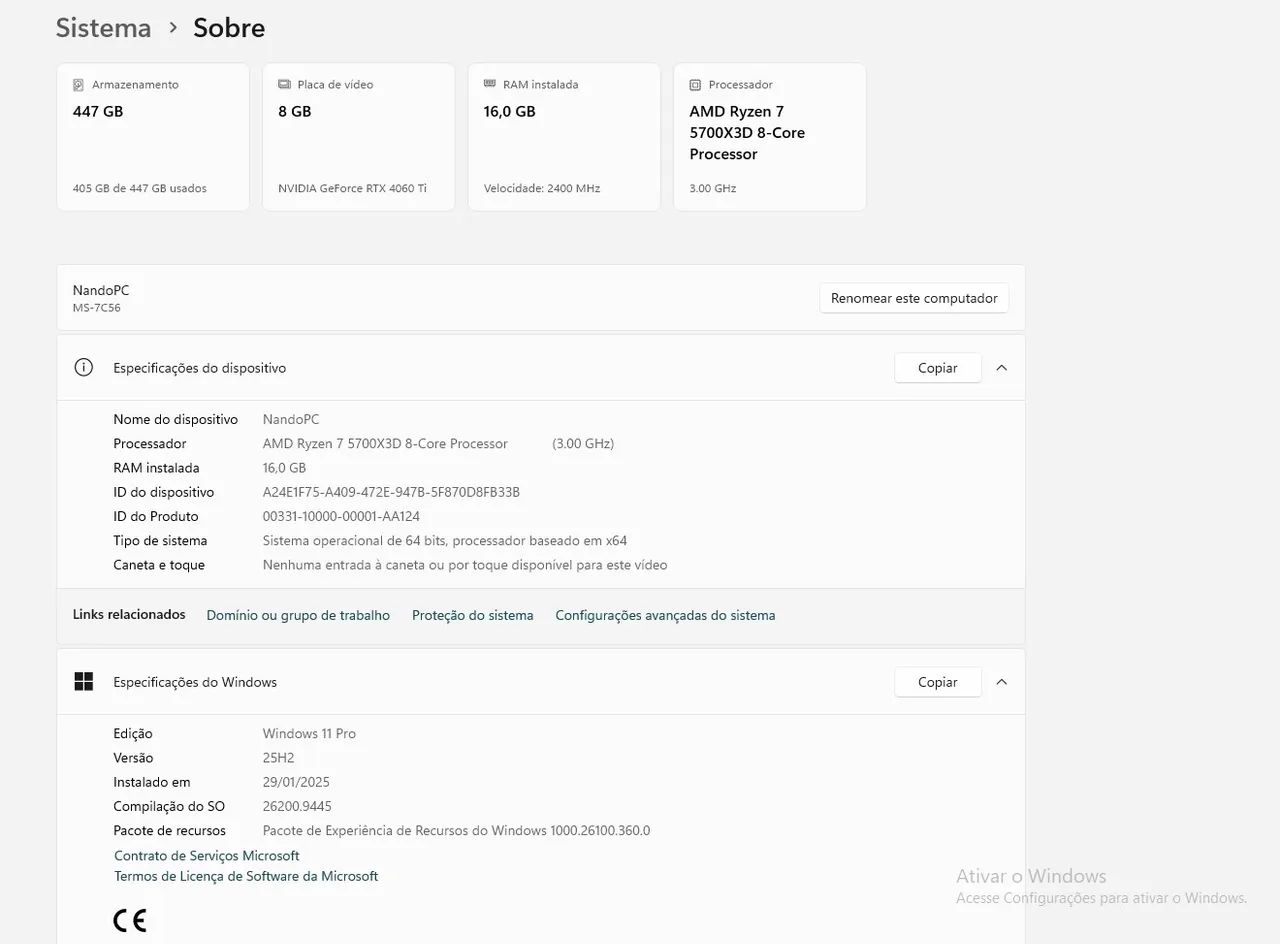
Task: Open Termos de Licença de Software da Microsoft
Action: click(246, 876)
